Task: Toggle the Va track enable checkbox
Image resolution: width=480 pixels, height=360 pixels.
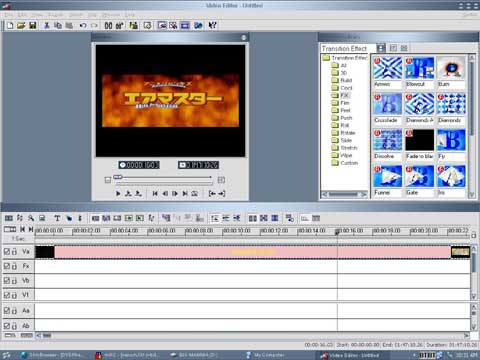Action: pos(7,251)
